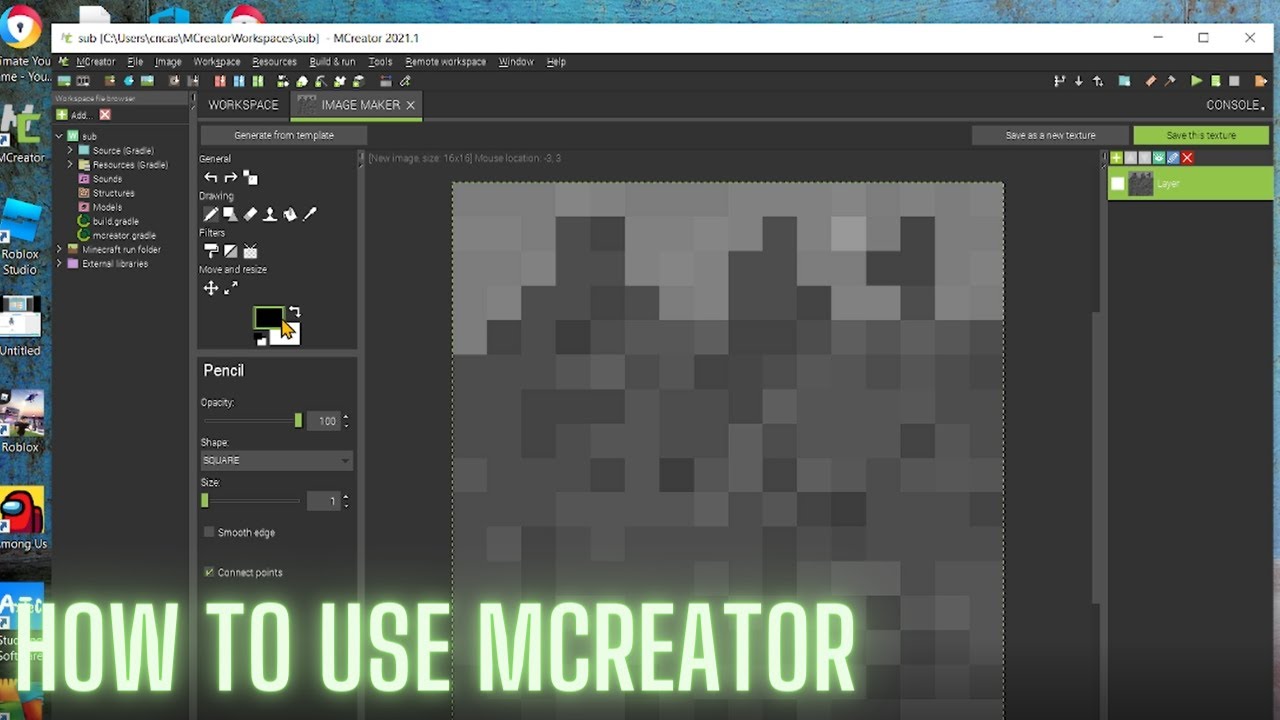Move layer up in layers panel
This screenshot has width=1280, height=720.
tap(1131, 158)
